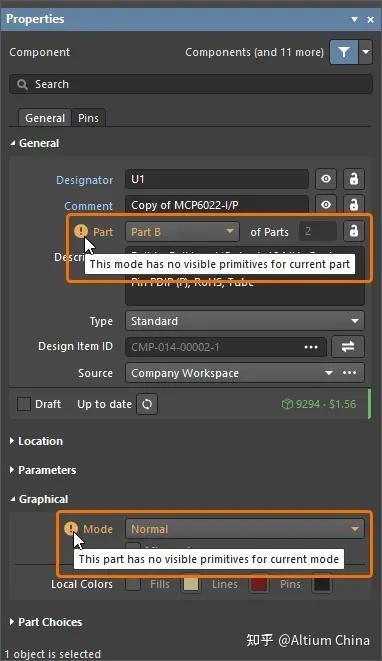Open the filter dropdown arrow
Image resolution: width=382 pixels, height=661 pixels.
[x=366, y=52]
